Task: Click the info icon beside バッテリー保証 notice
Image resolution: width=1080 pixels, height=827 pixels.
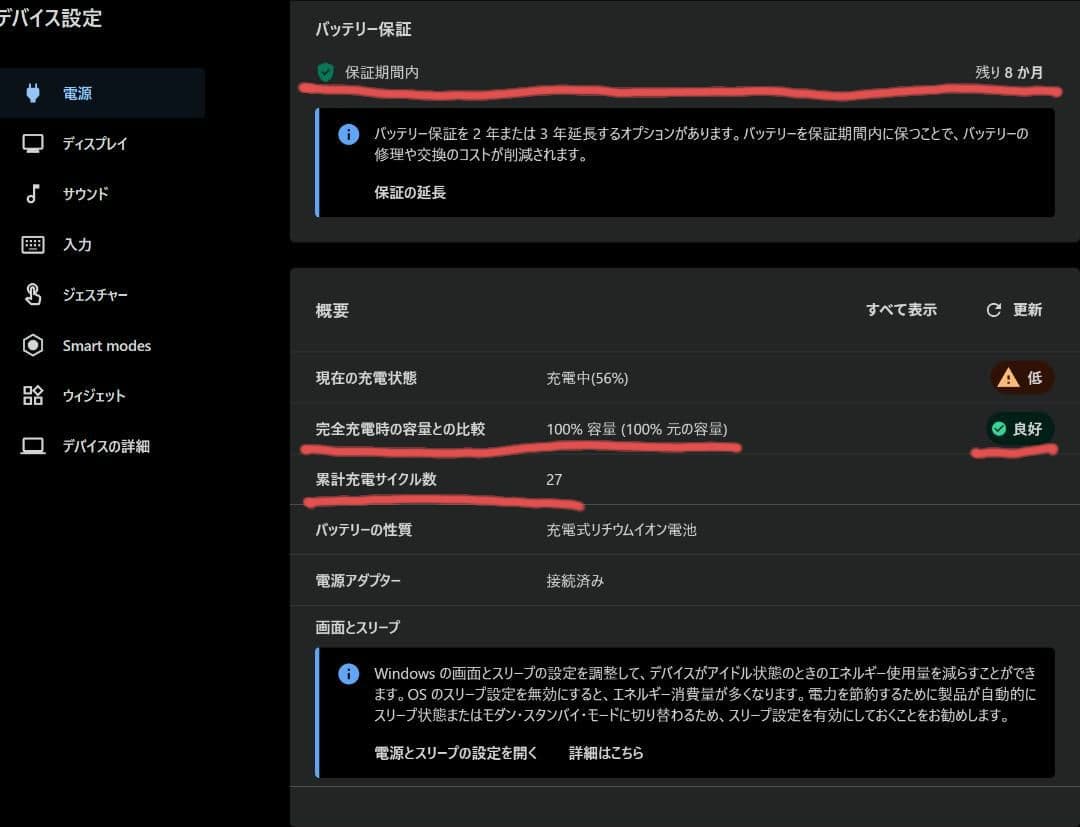Action: coord(348,134)
